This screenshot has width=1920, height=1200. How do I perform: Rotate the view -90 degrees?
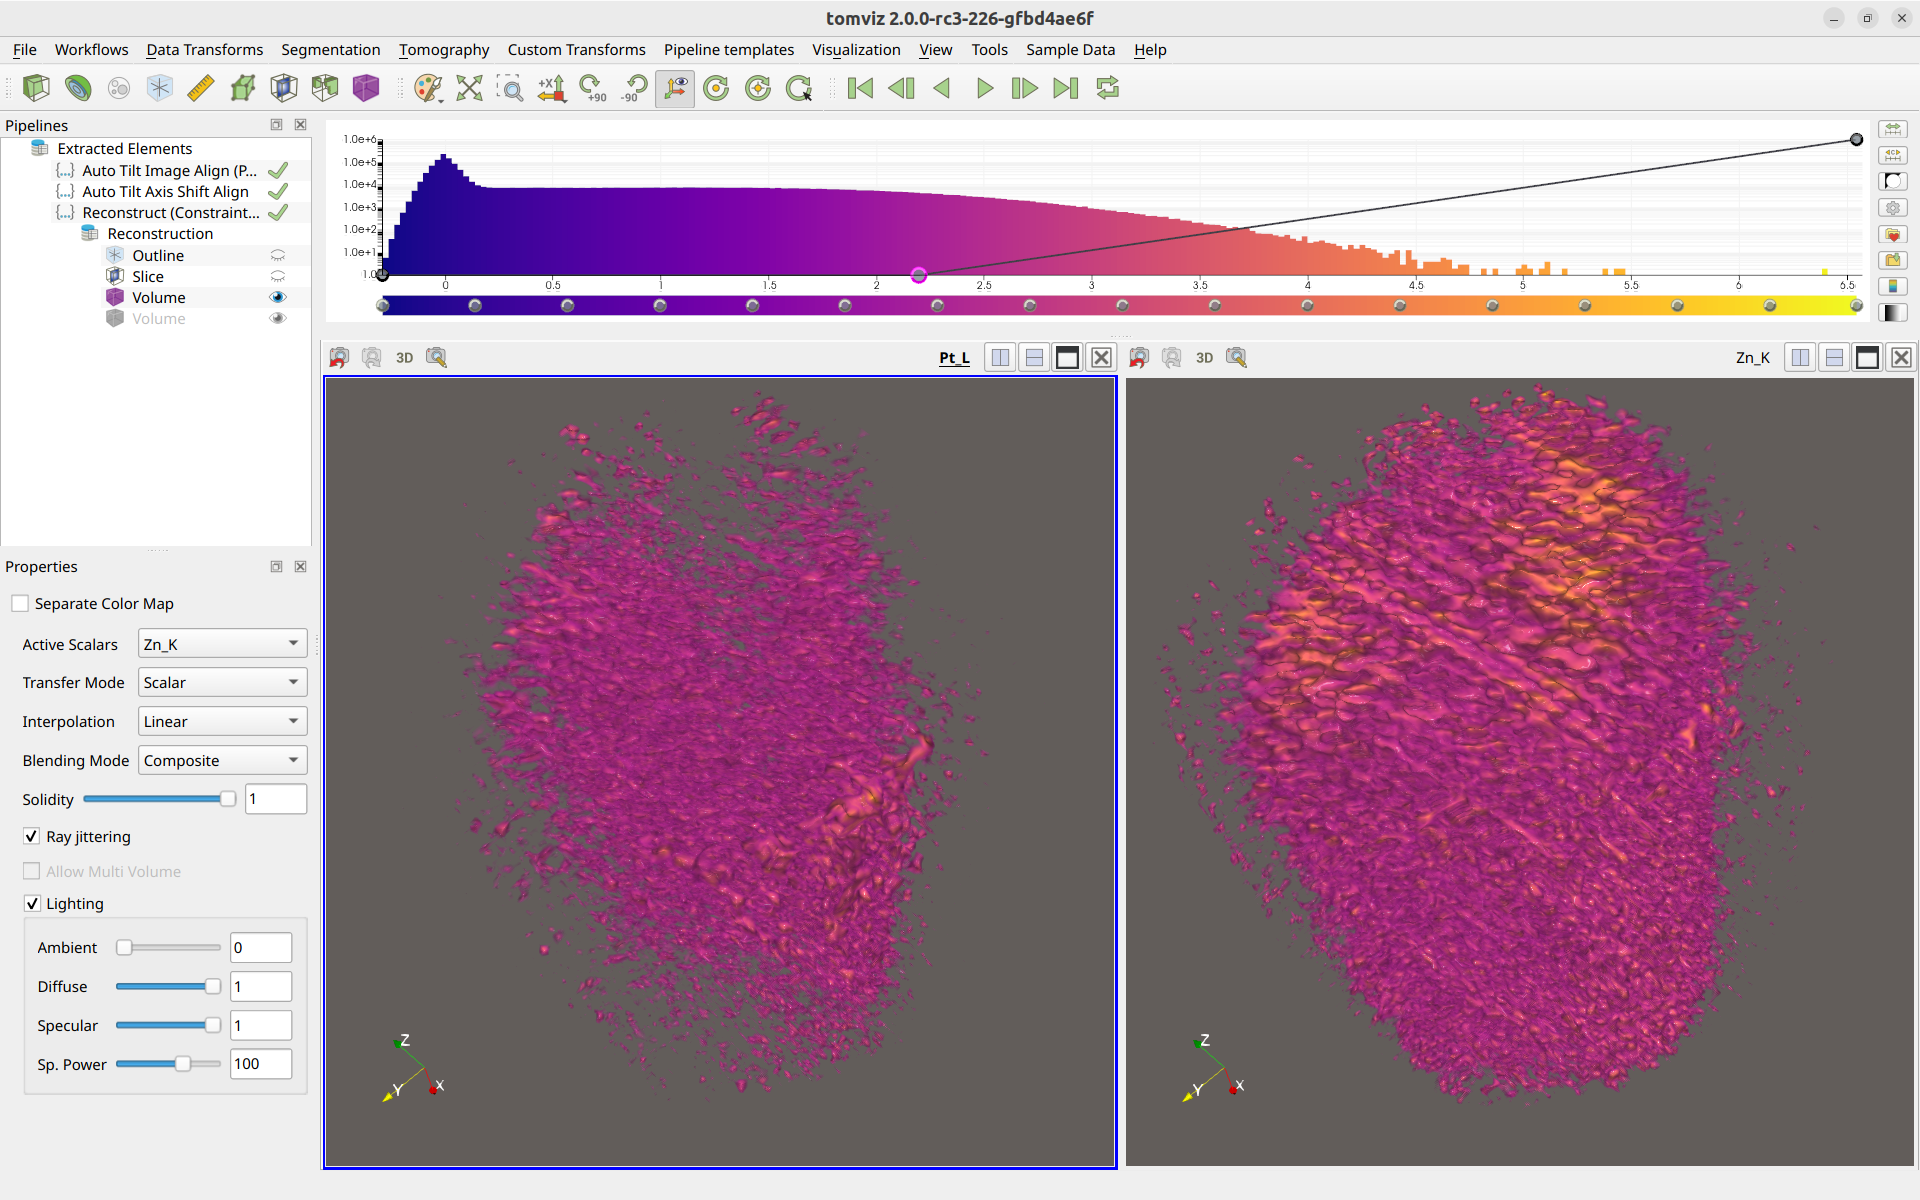point(634,88)
